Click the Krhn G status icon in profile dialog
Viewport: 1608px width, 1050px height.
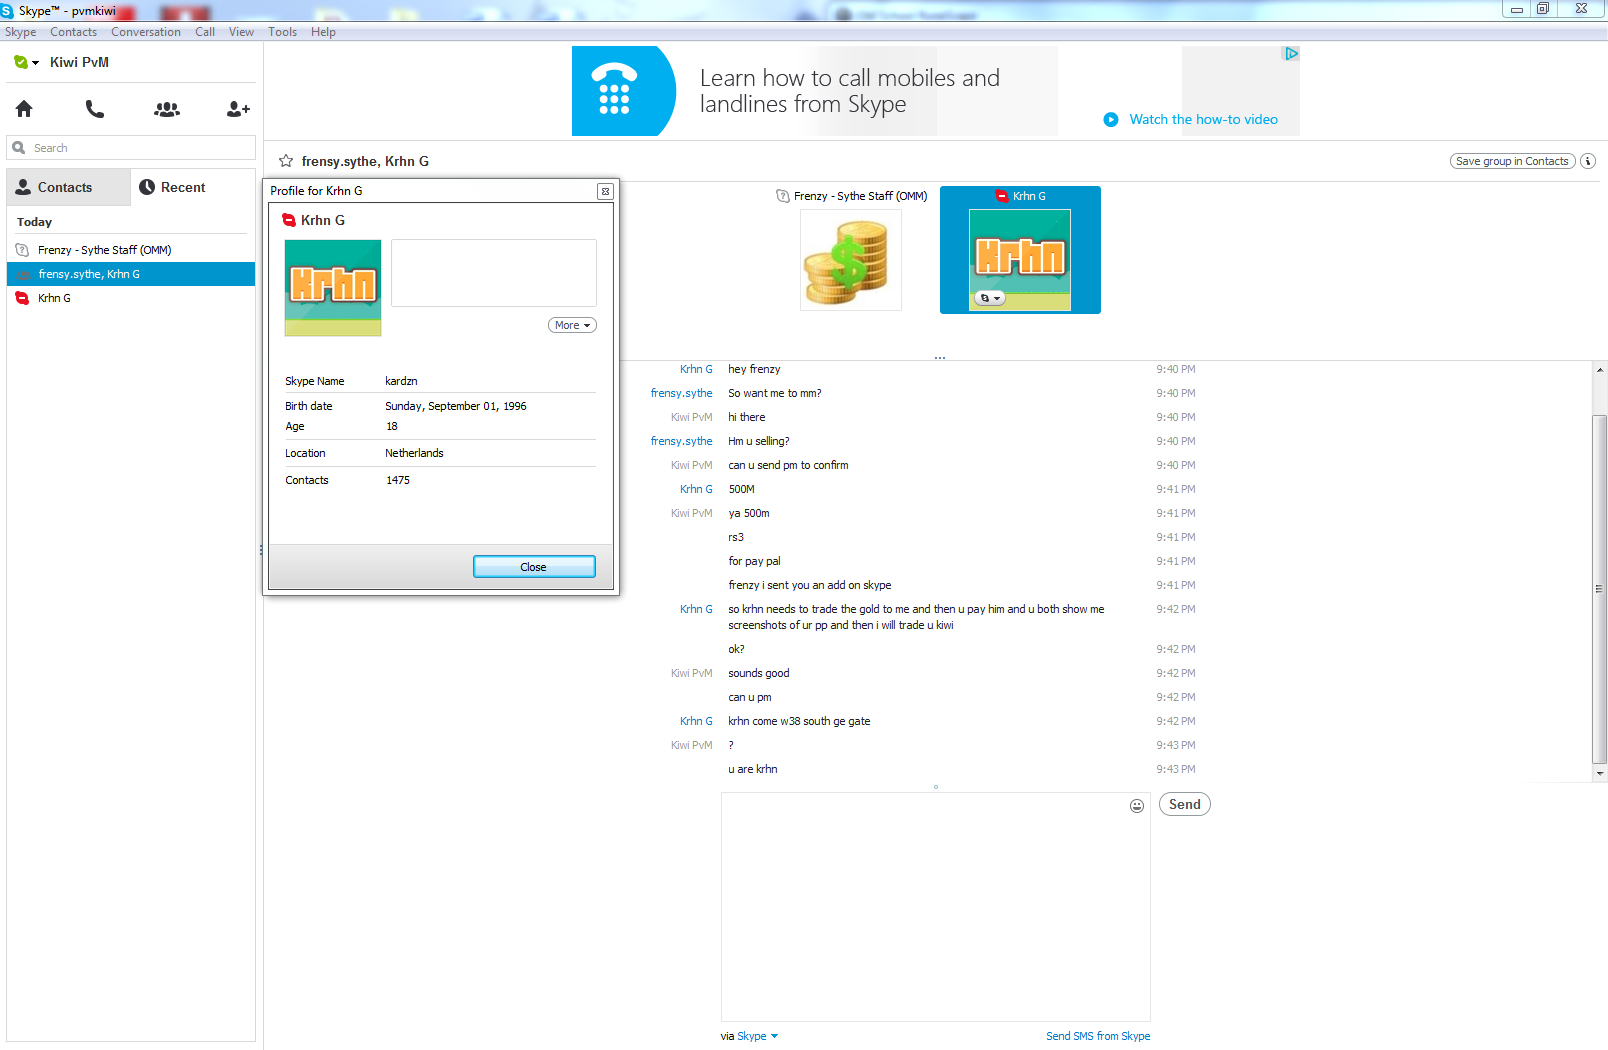click(289, 220)
